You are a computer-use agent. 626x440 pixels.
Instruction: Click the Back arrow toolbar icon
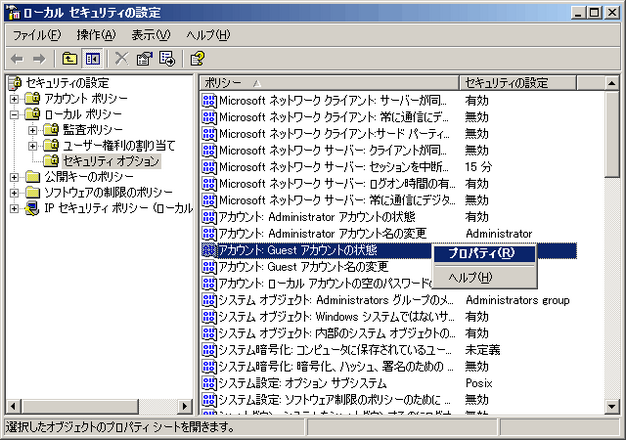point(17,59)
